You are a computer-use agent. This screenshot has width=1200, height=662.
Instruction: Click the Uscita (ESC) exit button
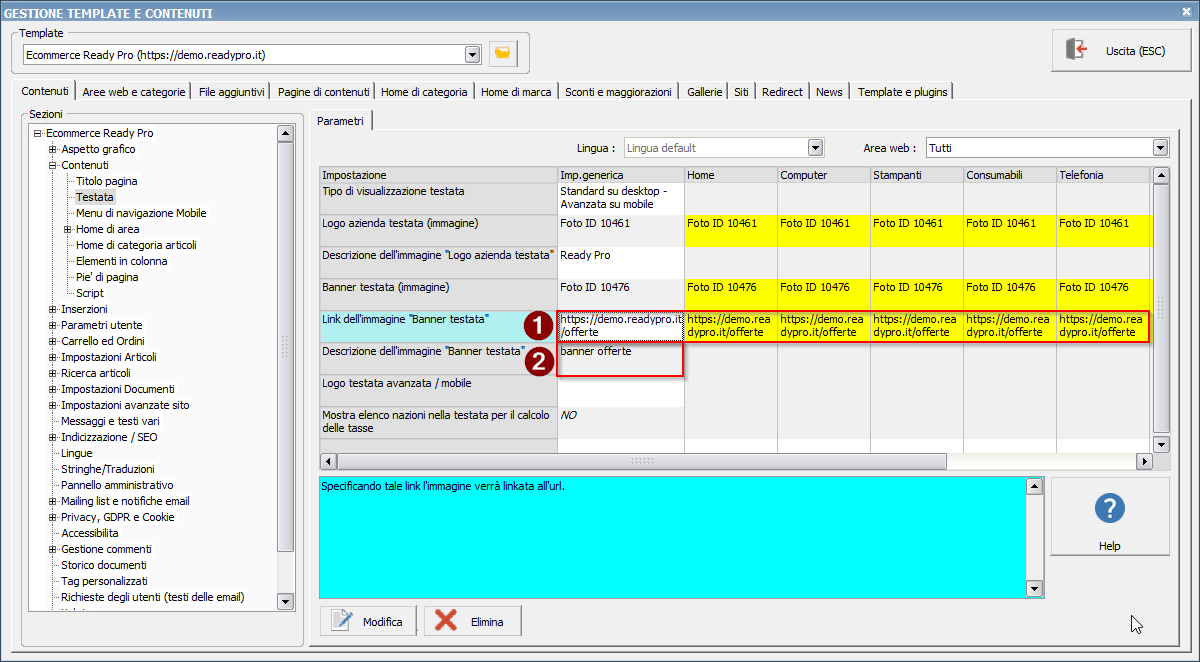[1121, 50]
